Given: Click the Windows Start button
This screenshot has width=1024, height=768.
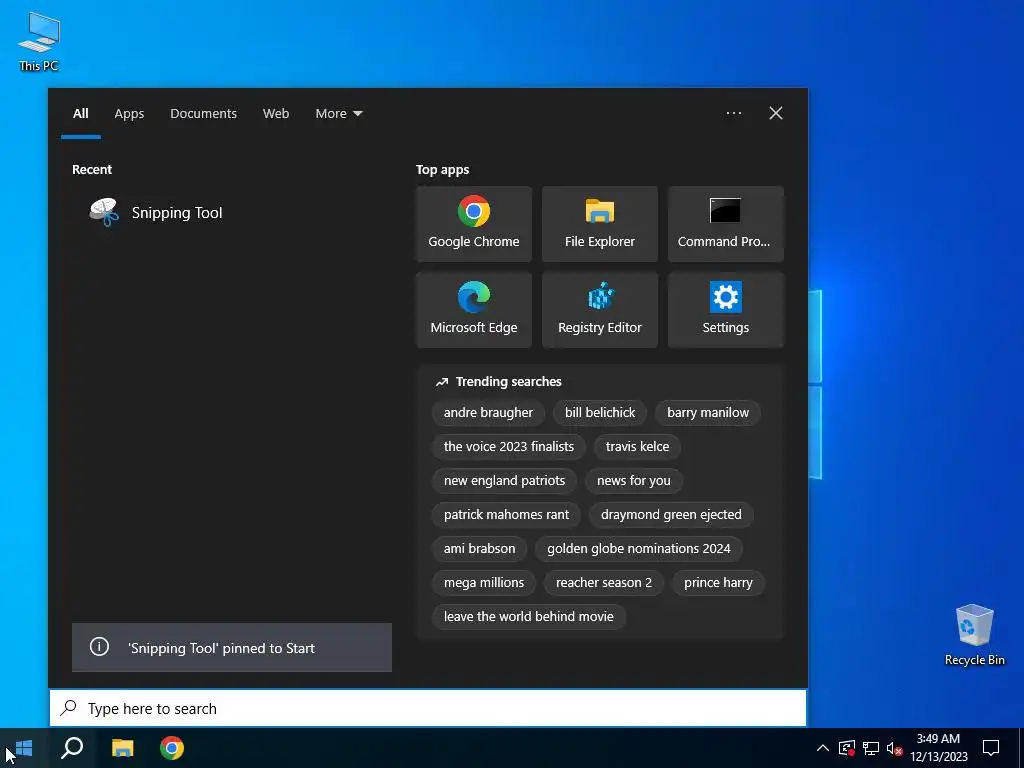Looking at the screenshot, I should tap(24, 748).
